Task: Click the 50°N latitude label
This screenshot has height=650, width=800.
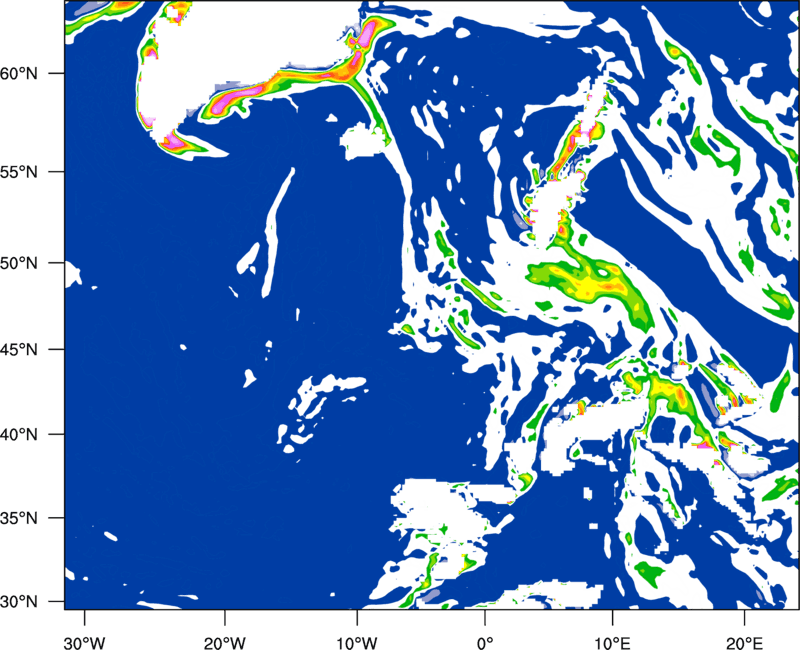Action: point(19,263)
